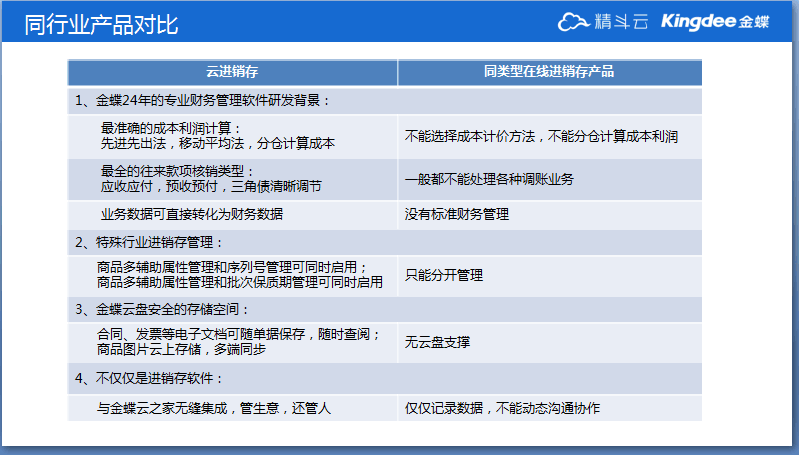Click the 精斗云 cloud logo icon
Screen dimensions: 799x455
pos(574,22)
